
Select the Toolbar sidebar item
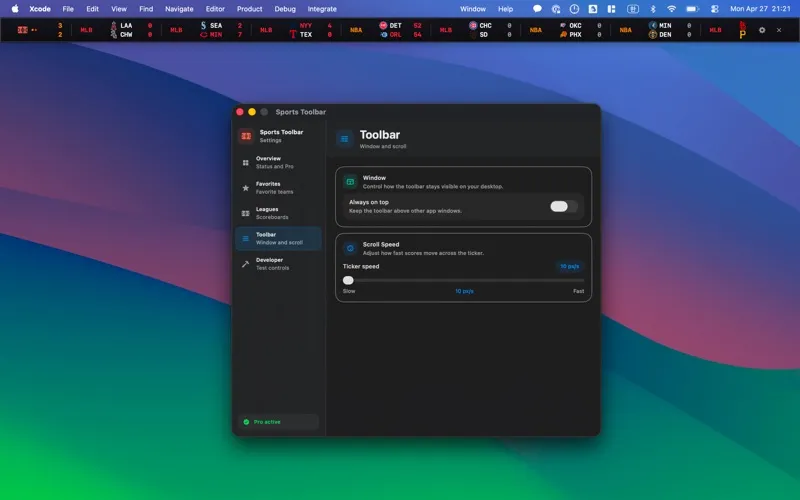pos(279,239)
